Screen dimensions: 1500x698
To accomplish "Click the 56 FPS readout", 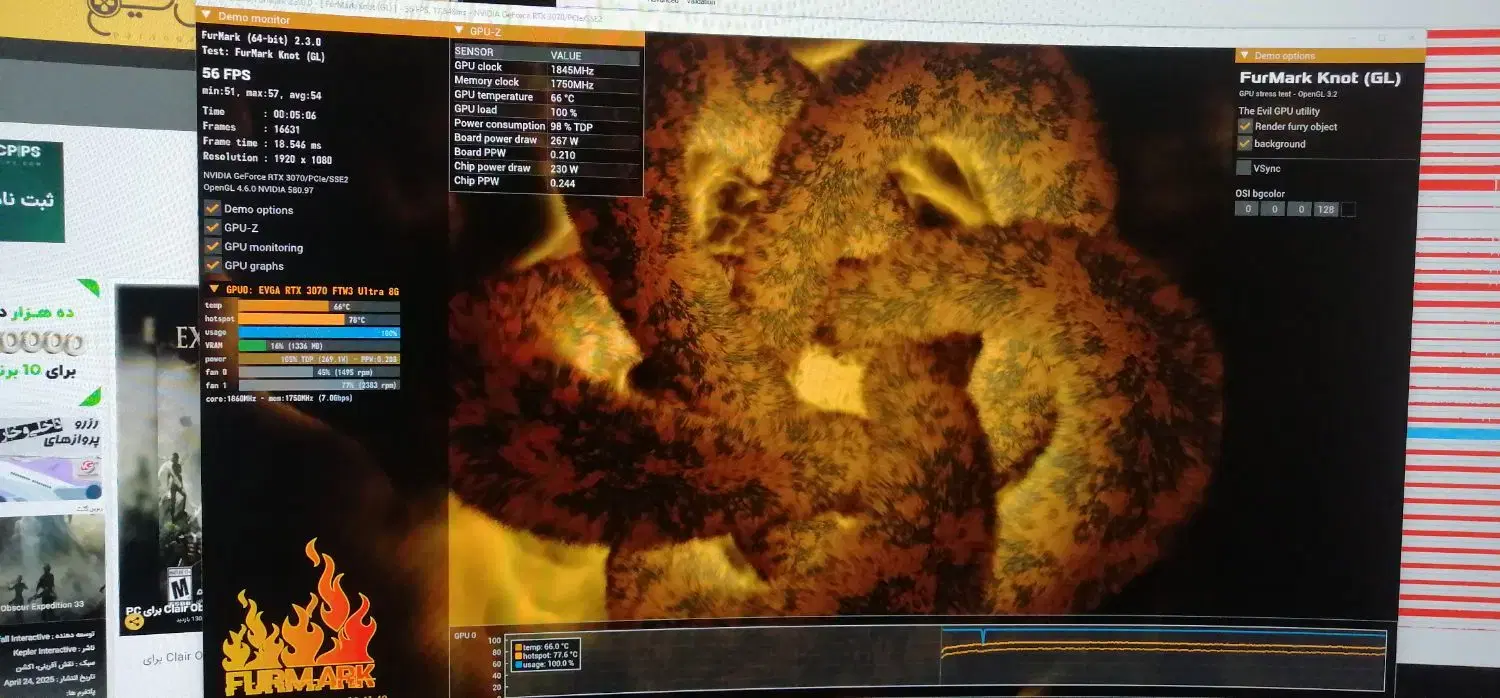I will (x=226, y=74).
